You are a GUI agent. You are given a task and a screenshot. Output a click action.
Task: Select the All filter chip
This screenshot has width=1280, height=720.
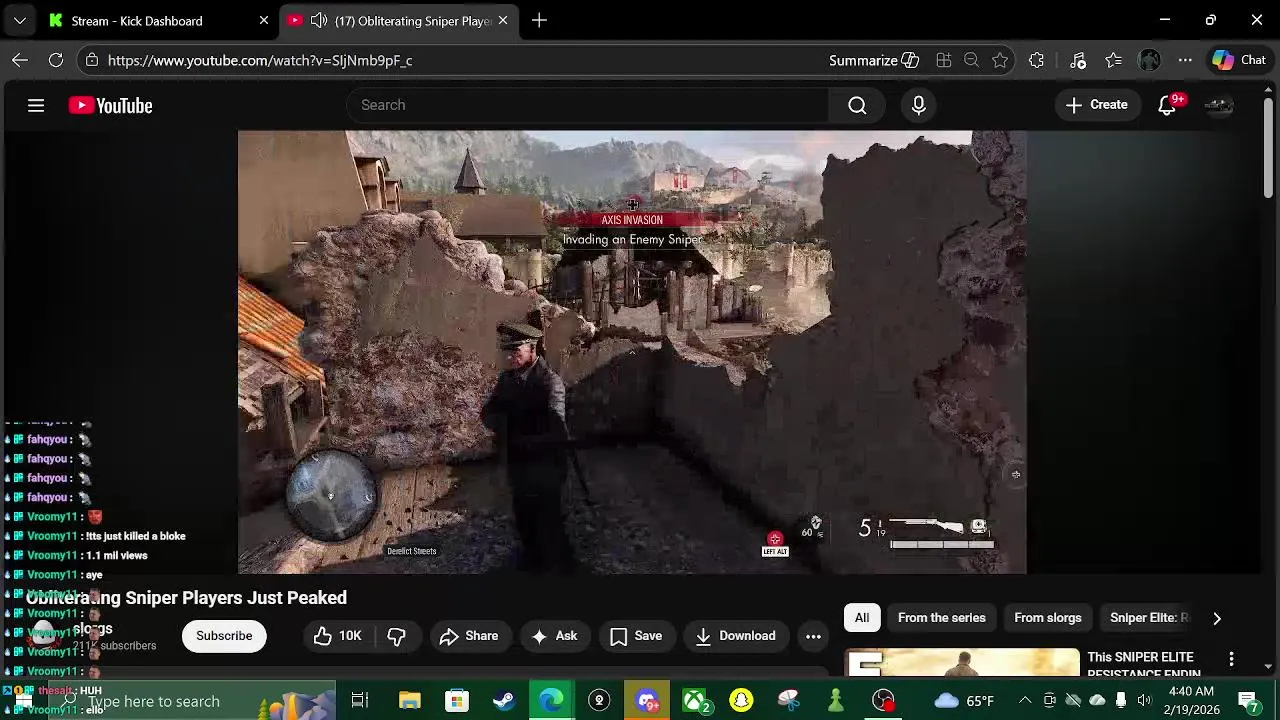(862, 618)
